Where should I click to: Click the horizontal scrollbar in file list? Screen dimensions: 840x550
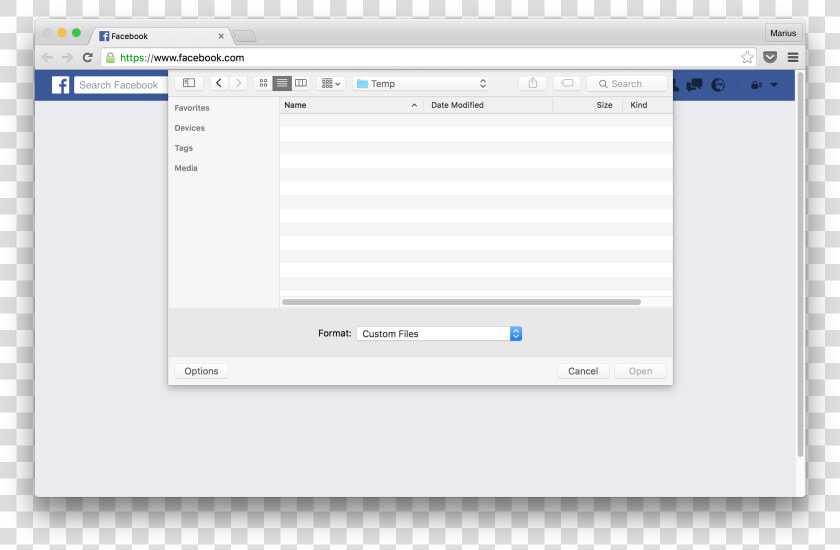pyautogui.click(x=461, y=302)
